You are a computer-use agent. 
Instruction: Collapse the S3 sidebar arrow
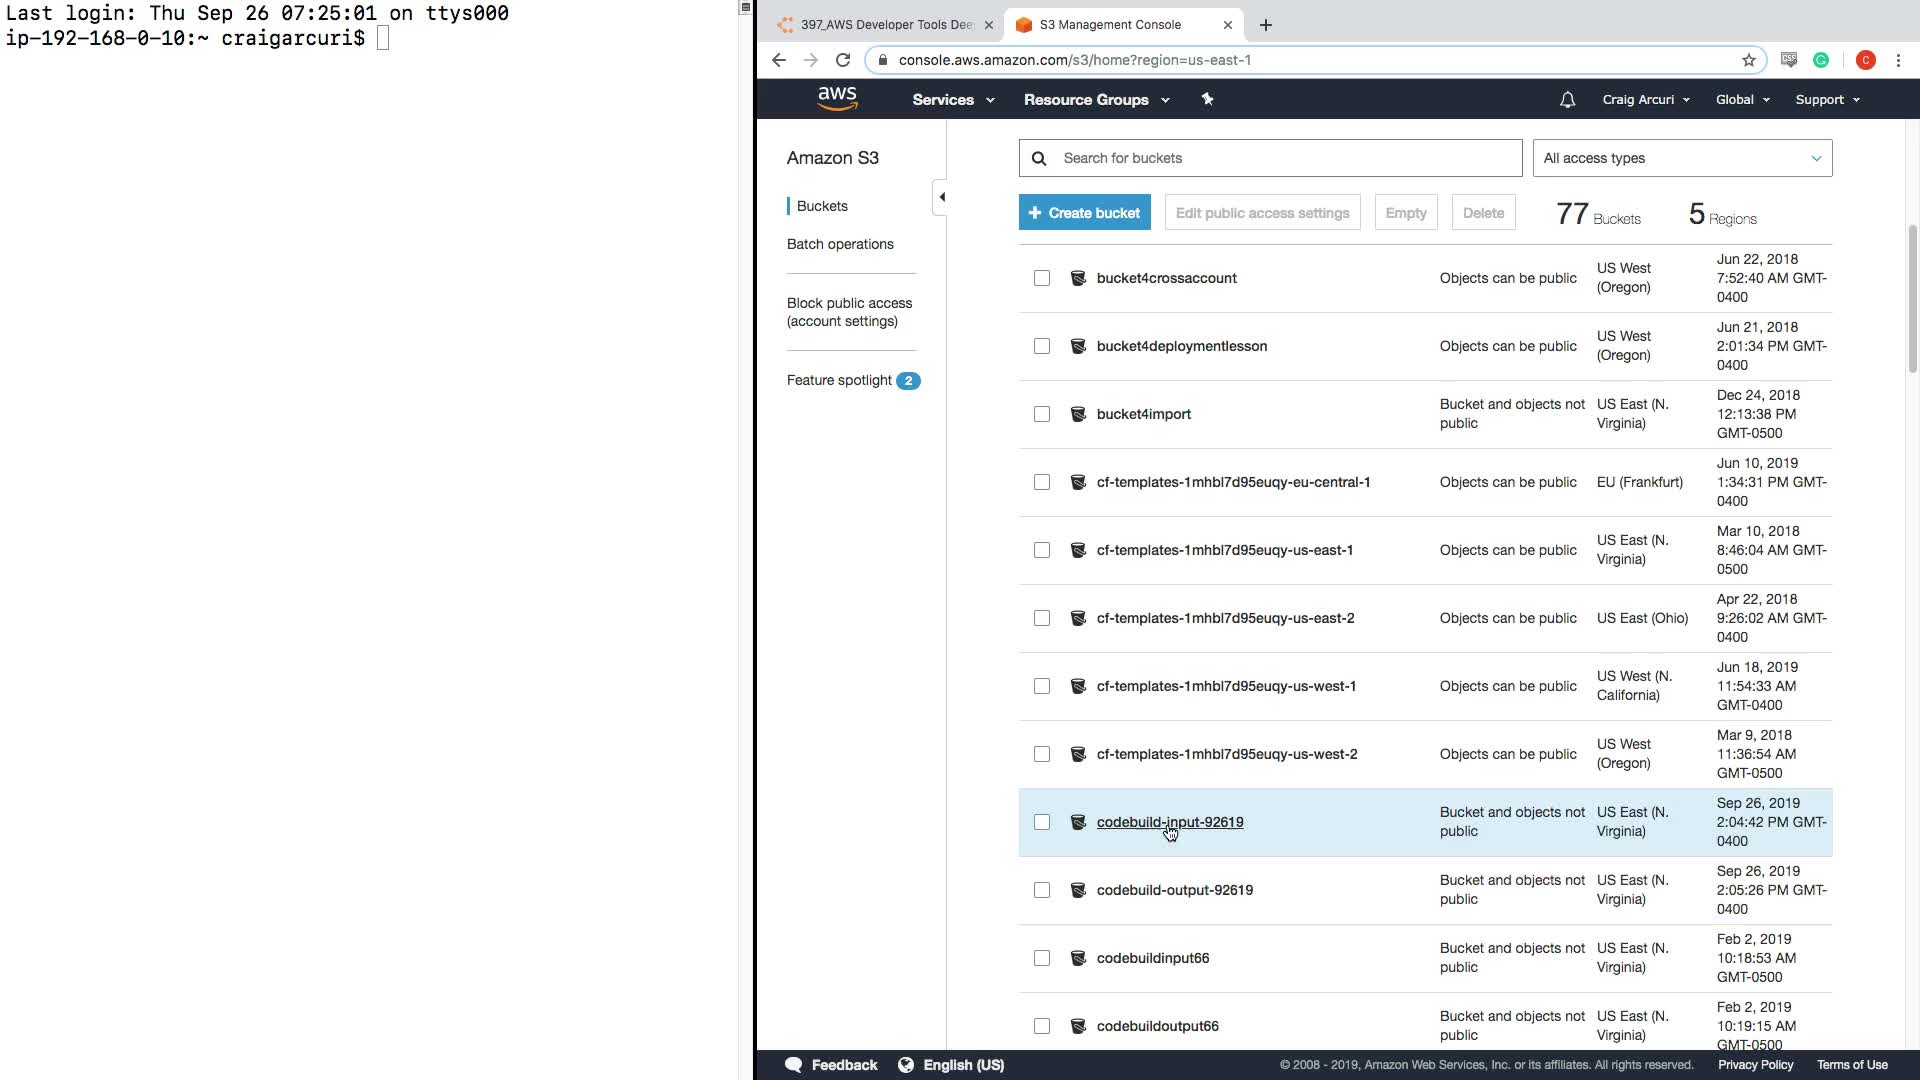coord(941,197)
